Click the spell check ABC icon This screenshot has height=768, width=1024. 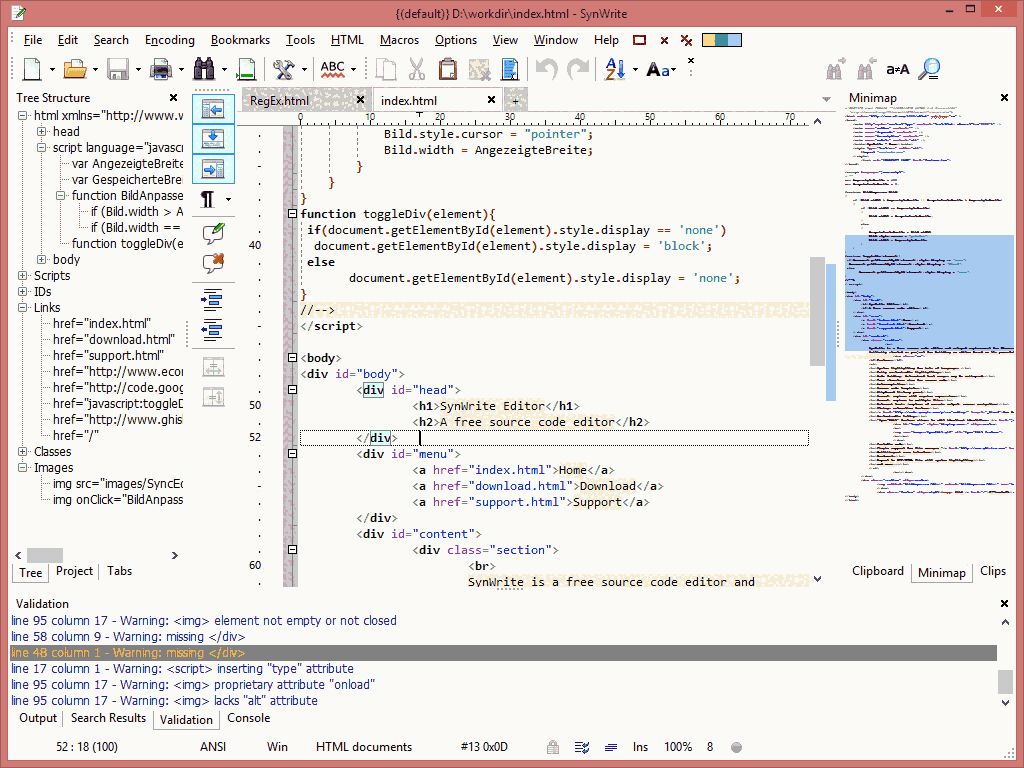[332, 69]
